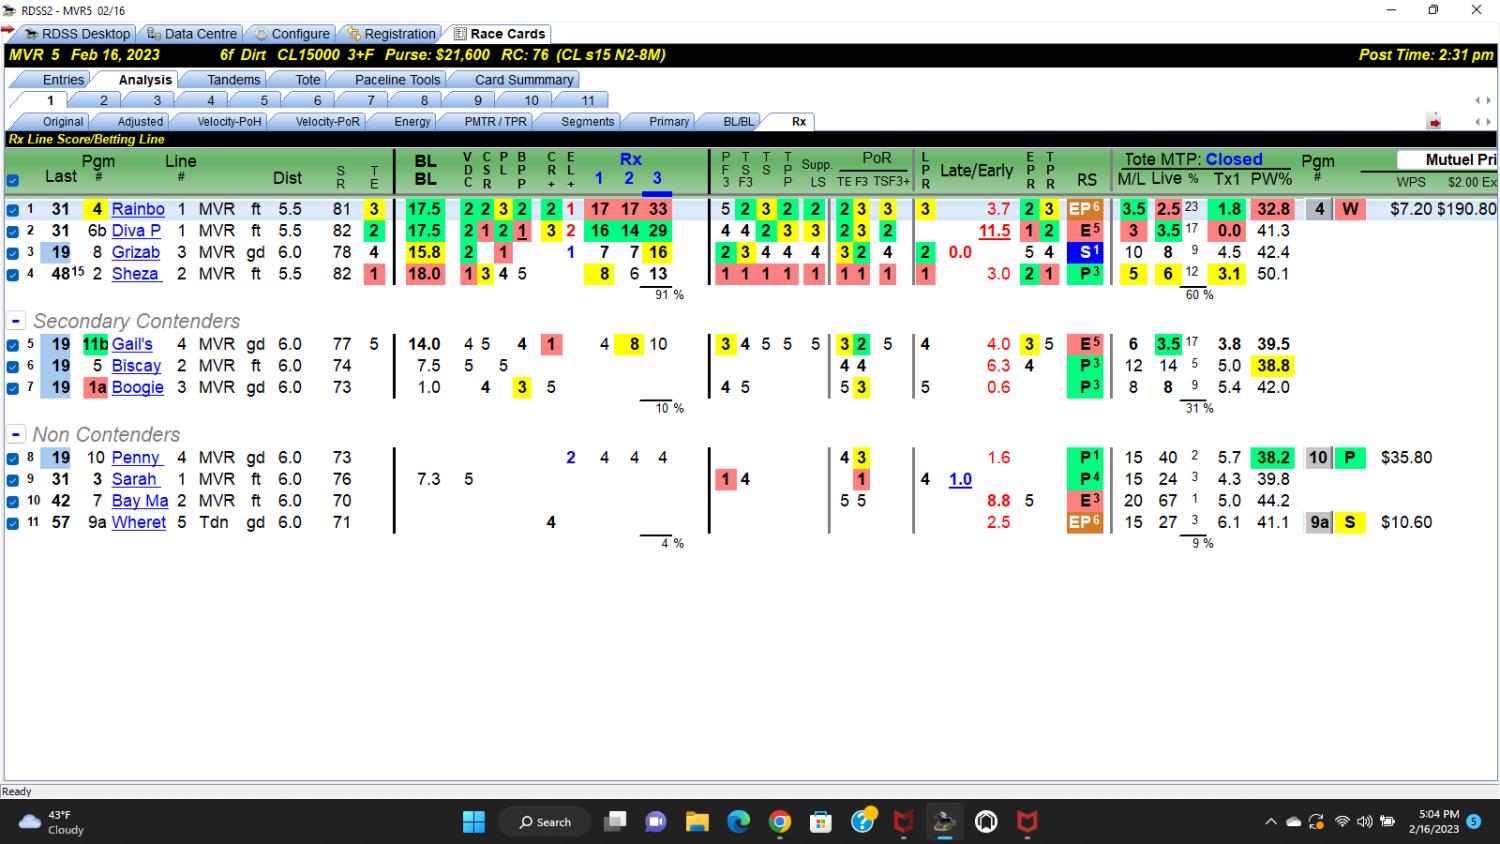The image size is (1500, 844).
Task: Click the RDSS app icon on the taskbar
Action: tap(944, 822)
